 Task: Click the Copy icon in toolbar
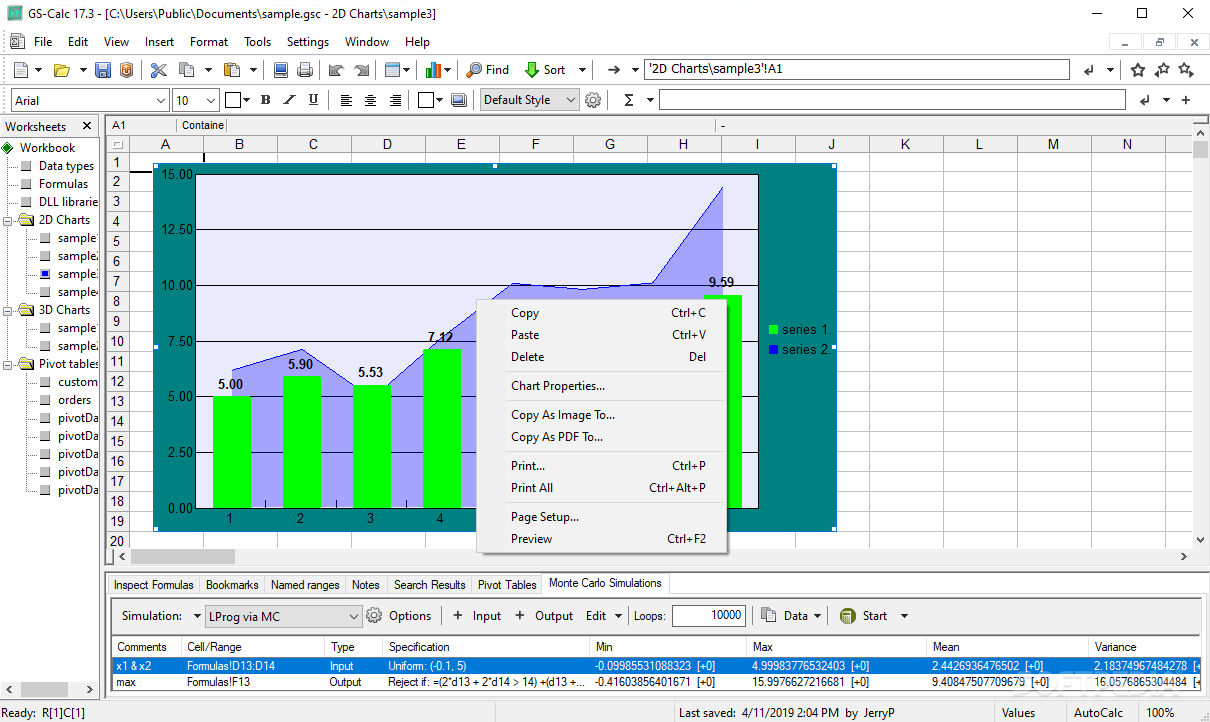point(187,70)
